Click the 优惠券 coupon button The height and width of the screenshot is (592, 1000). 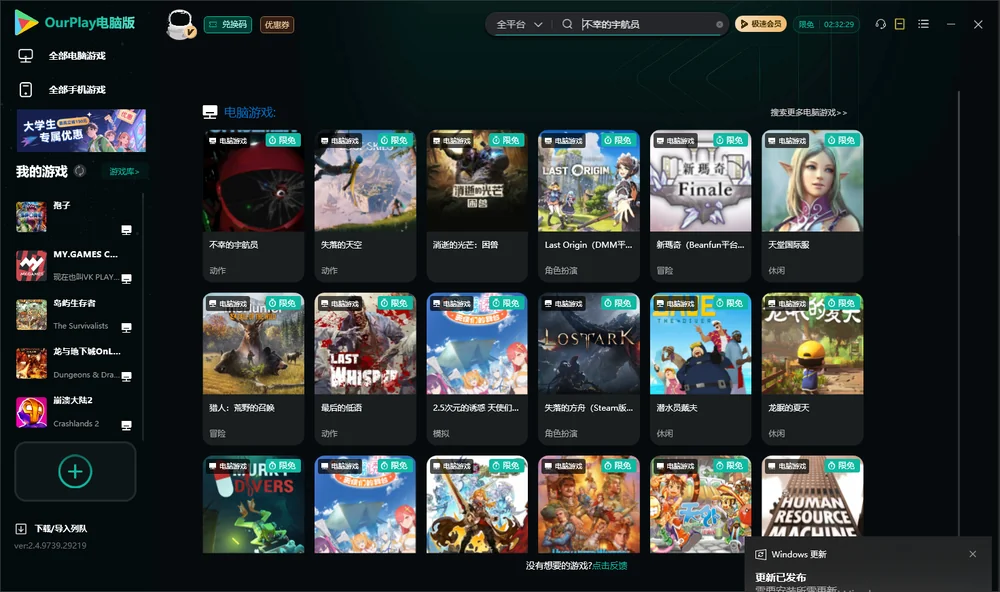coord(277,24)
